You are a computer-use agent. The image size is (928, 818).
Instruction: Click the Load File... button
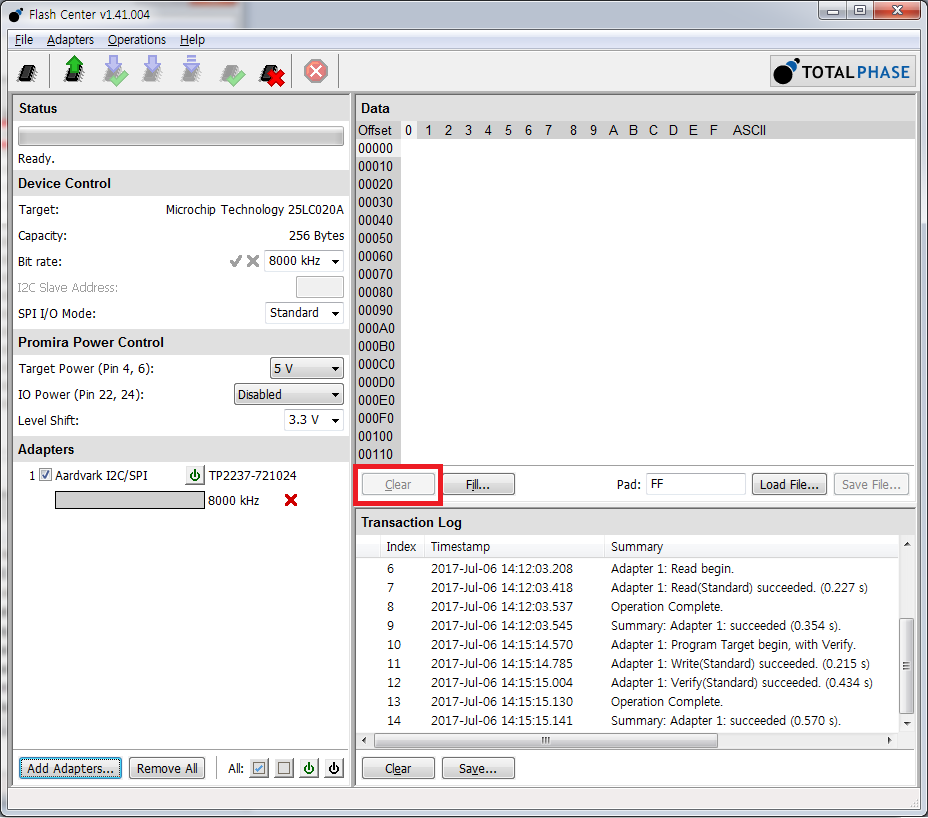coord(789,485)
